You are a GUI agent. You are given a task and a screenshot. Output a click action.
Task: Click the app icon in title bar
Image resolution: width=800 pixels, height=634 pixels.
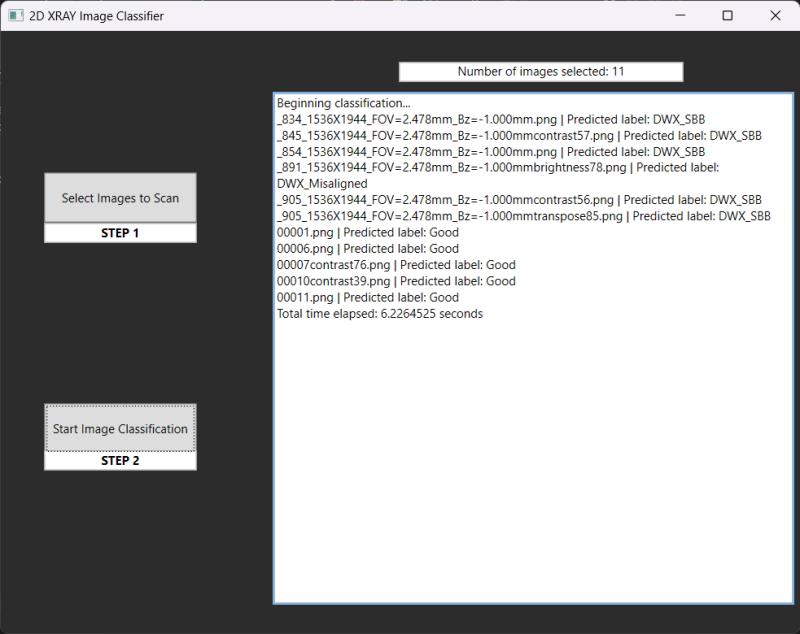pos(14,16)
